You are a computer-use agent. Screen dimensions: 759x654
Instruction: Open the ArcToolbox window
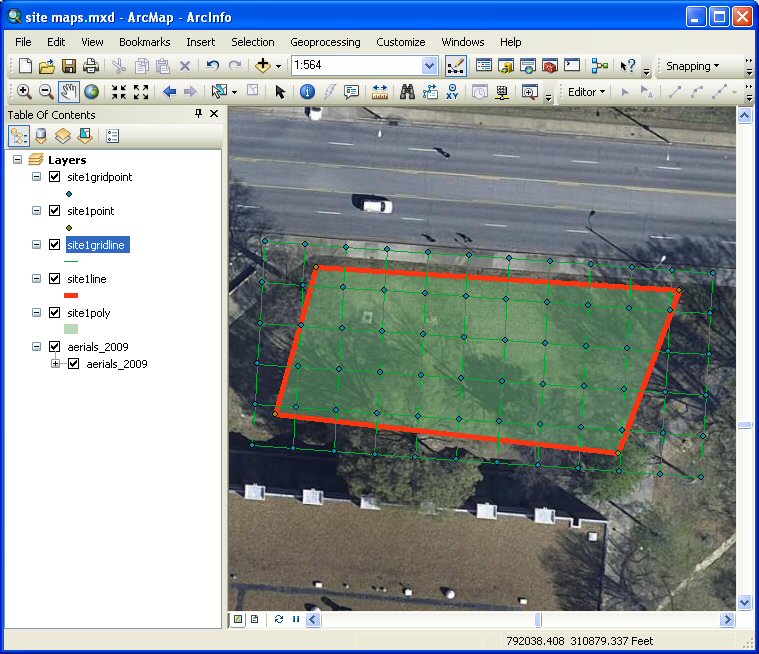(x=550, y=65)
